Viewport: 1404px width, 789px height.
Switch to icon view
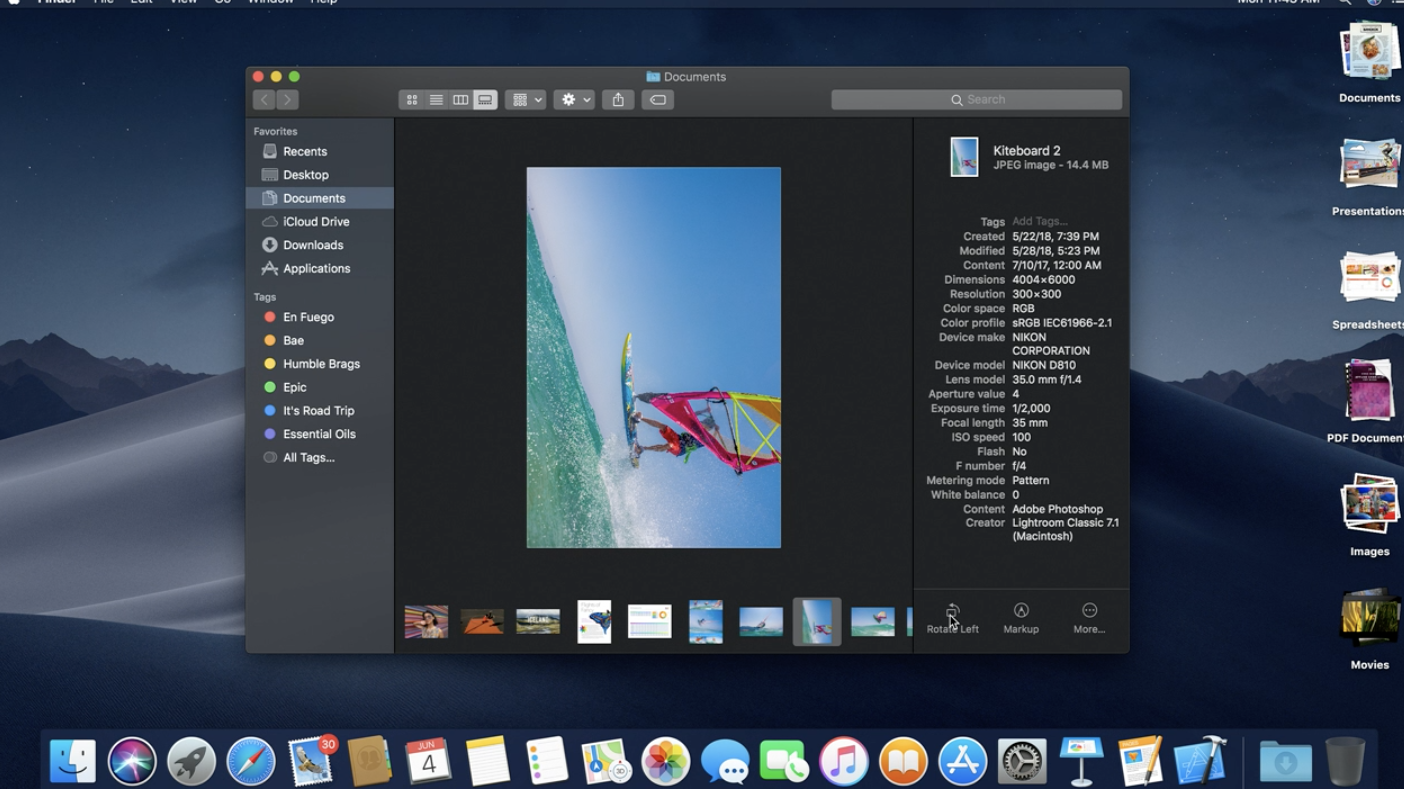click(411, 100)
